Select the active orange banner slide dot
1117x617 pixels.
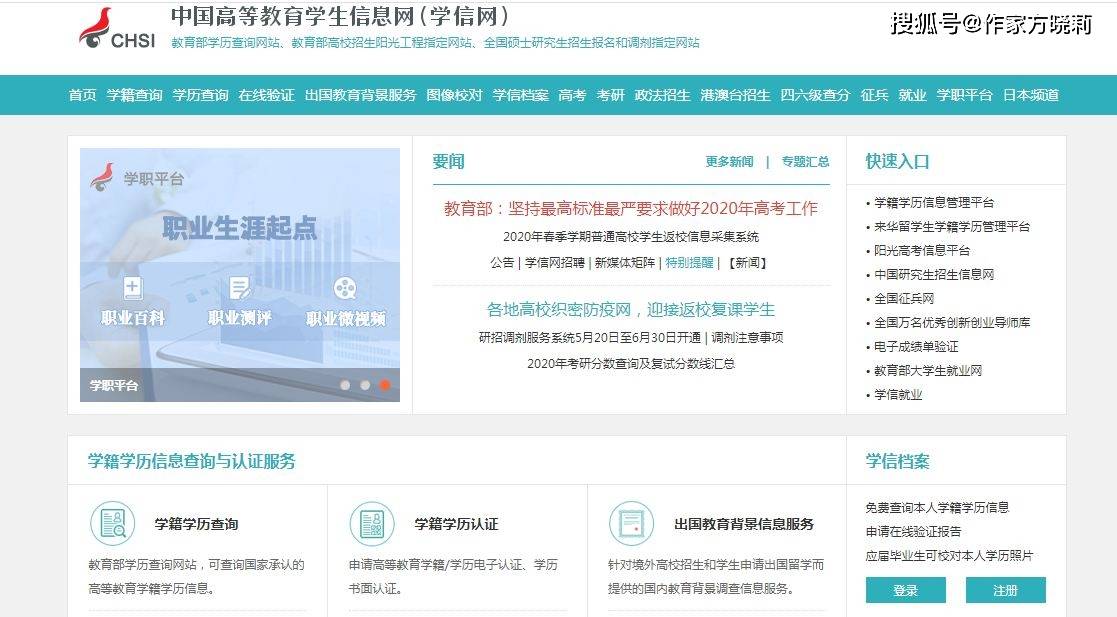coord(385,385)
